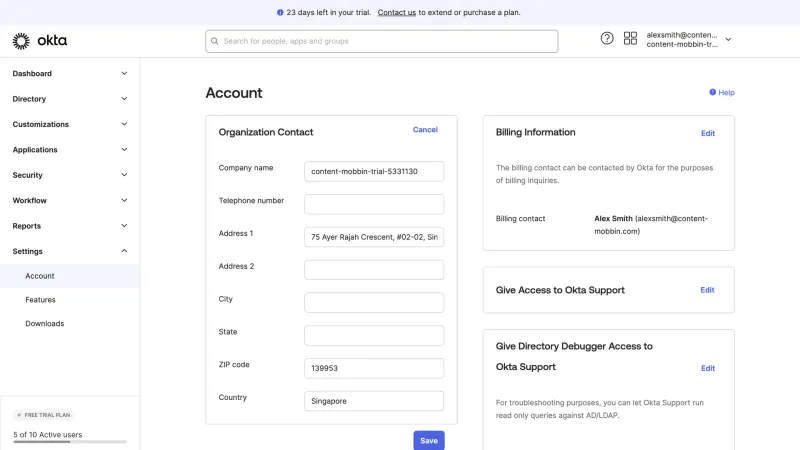Viewport: 800px width, 450px height.
Task: Open Workflow in the sidebar
Action: pos(30,201)
